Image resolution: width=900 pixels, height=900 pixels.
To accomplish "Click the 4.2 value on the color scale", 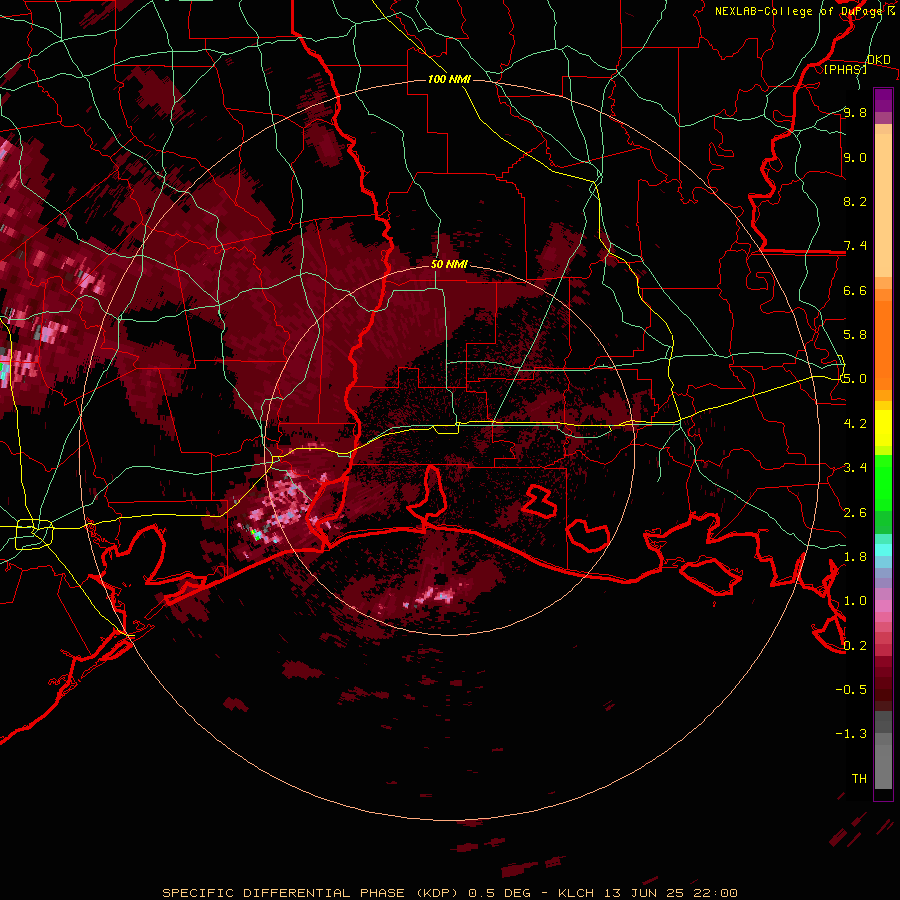I will 855,424.
